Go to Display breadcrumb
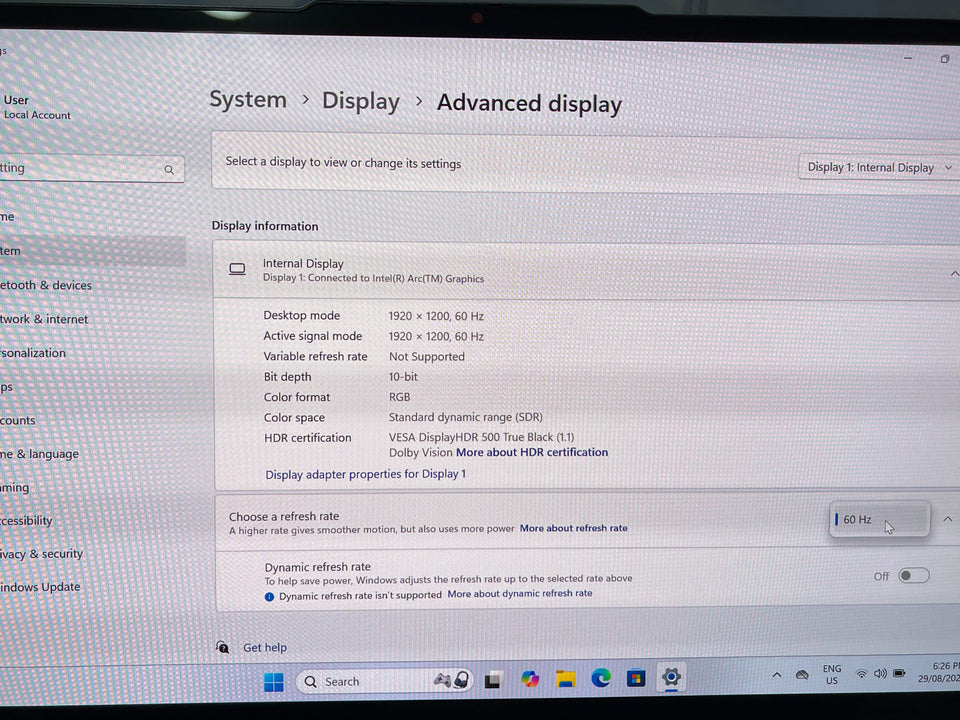960x720 pixels. coord(361,101)
